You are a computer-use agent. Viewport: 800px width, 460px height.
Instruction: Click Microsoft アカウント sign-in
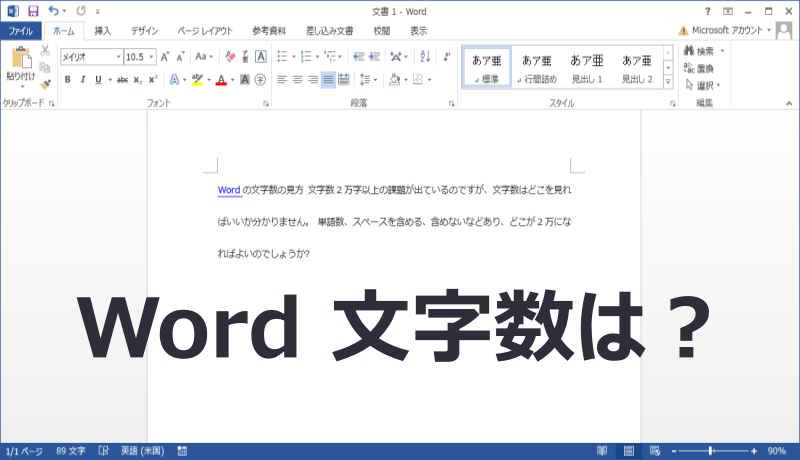(x=725, y=31)
